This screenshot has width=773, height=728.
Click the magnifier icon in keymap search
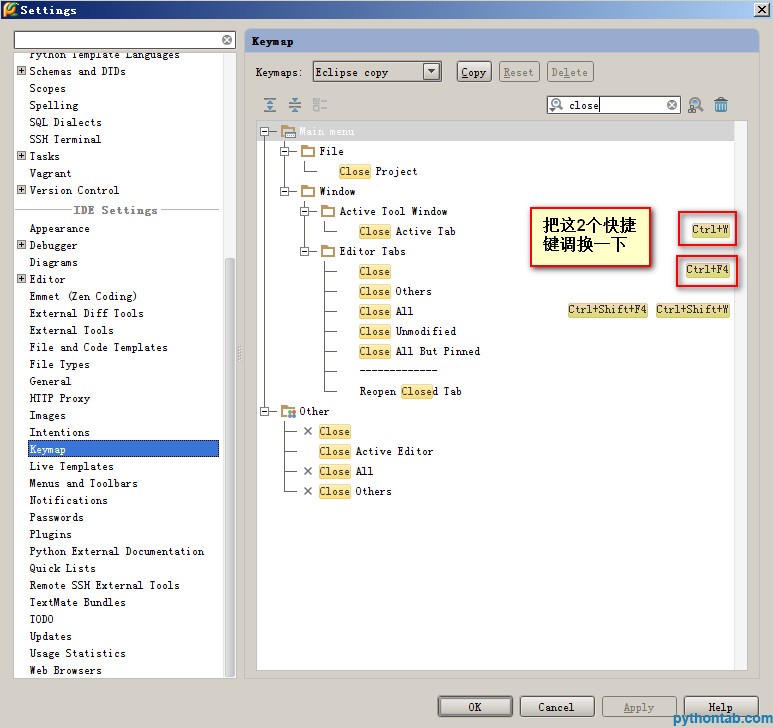(x=557, y=104)
